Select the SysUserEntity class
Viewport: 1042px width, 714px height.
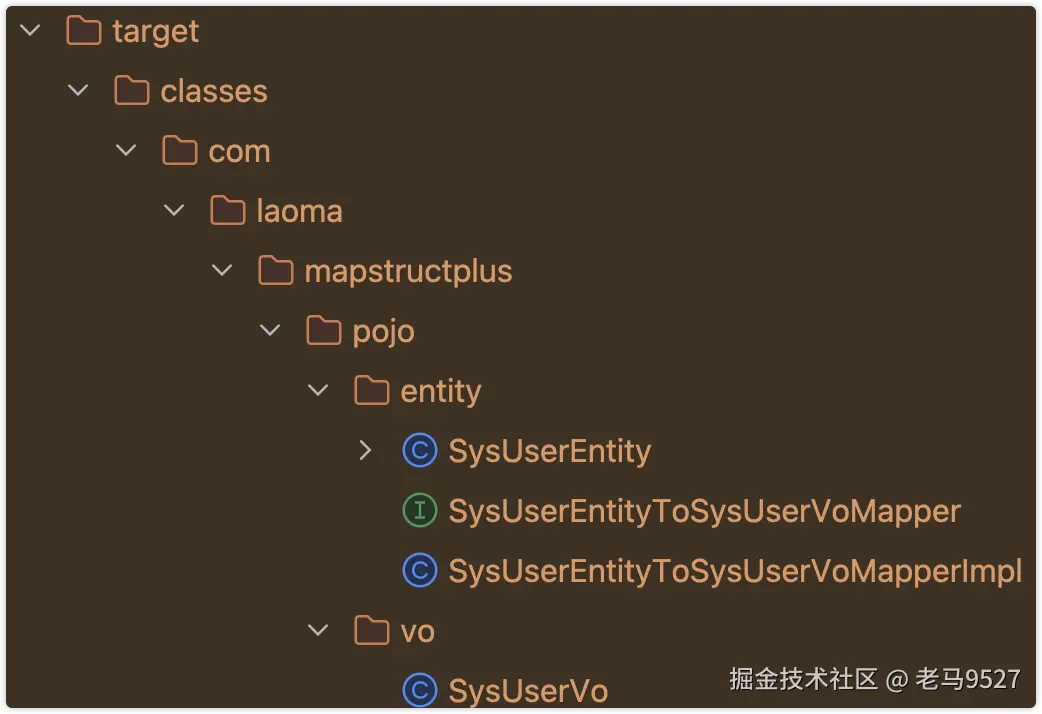549,450
